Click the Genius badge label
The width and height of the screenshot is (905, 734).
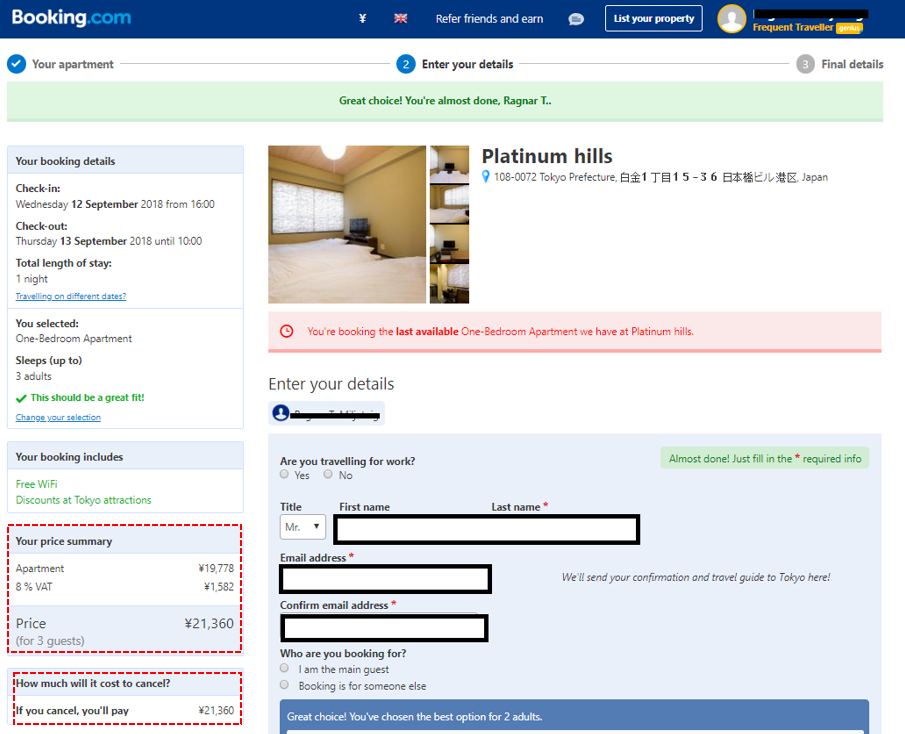tap(849, 28)
